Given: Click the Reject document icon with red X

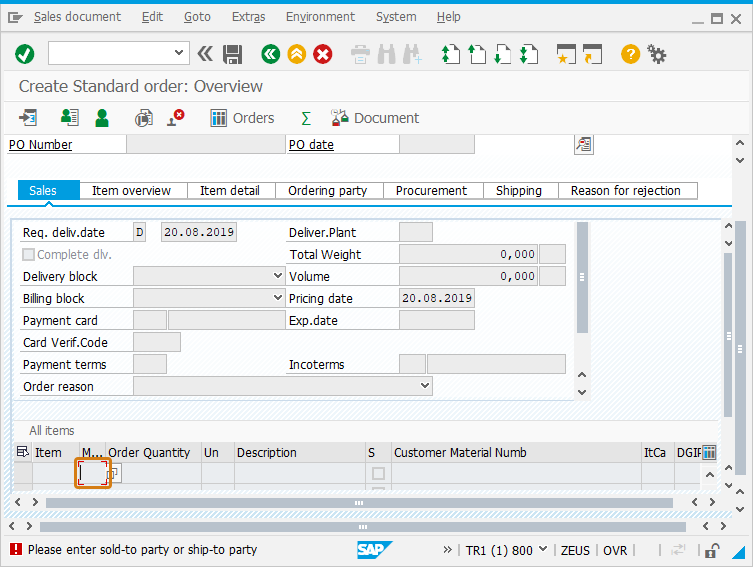Looking at the screenshot, I should pos(176,118).
